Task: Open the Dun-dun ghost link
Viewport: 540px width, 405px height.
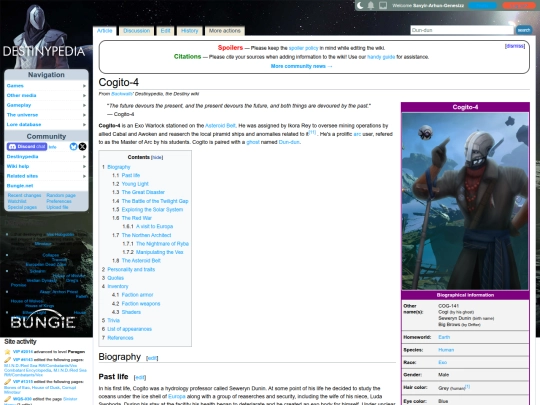Action: [289, 142]
